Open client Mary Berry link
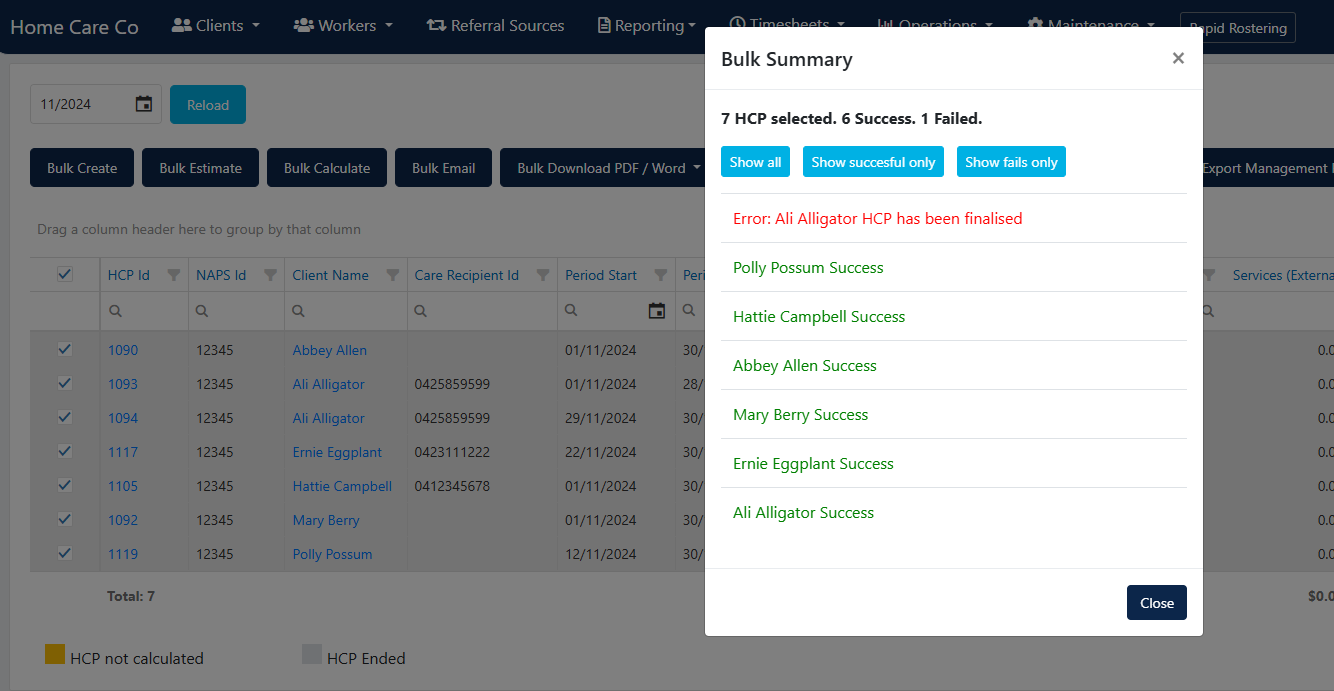Screen dimensions: 1334x691 tap(325, 520)
